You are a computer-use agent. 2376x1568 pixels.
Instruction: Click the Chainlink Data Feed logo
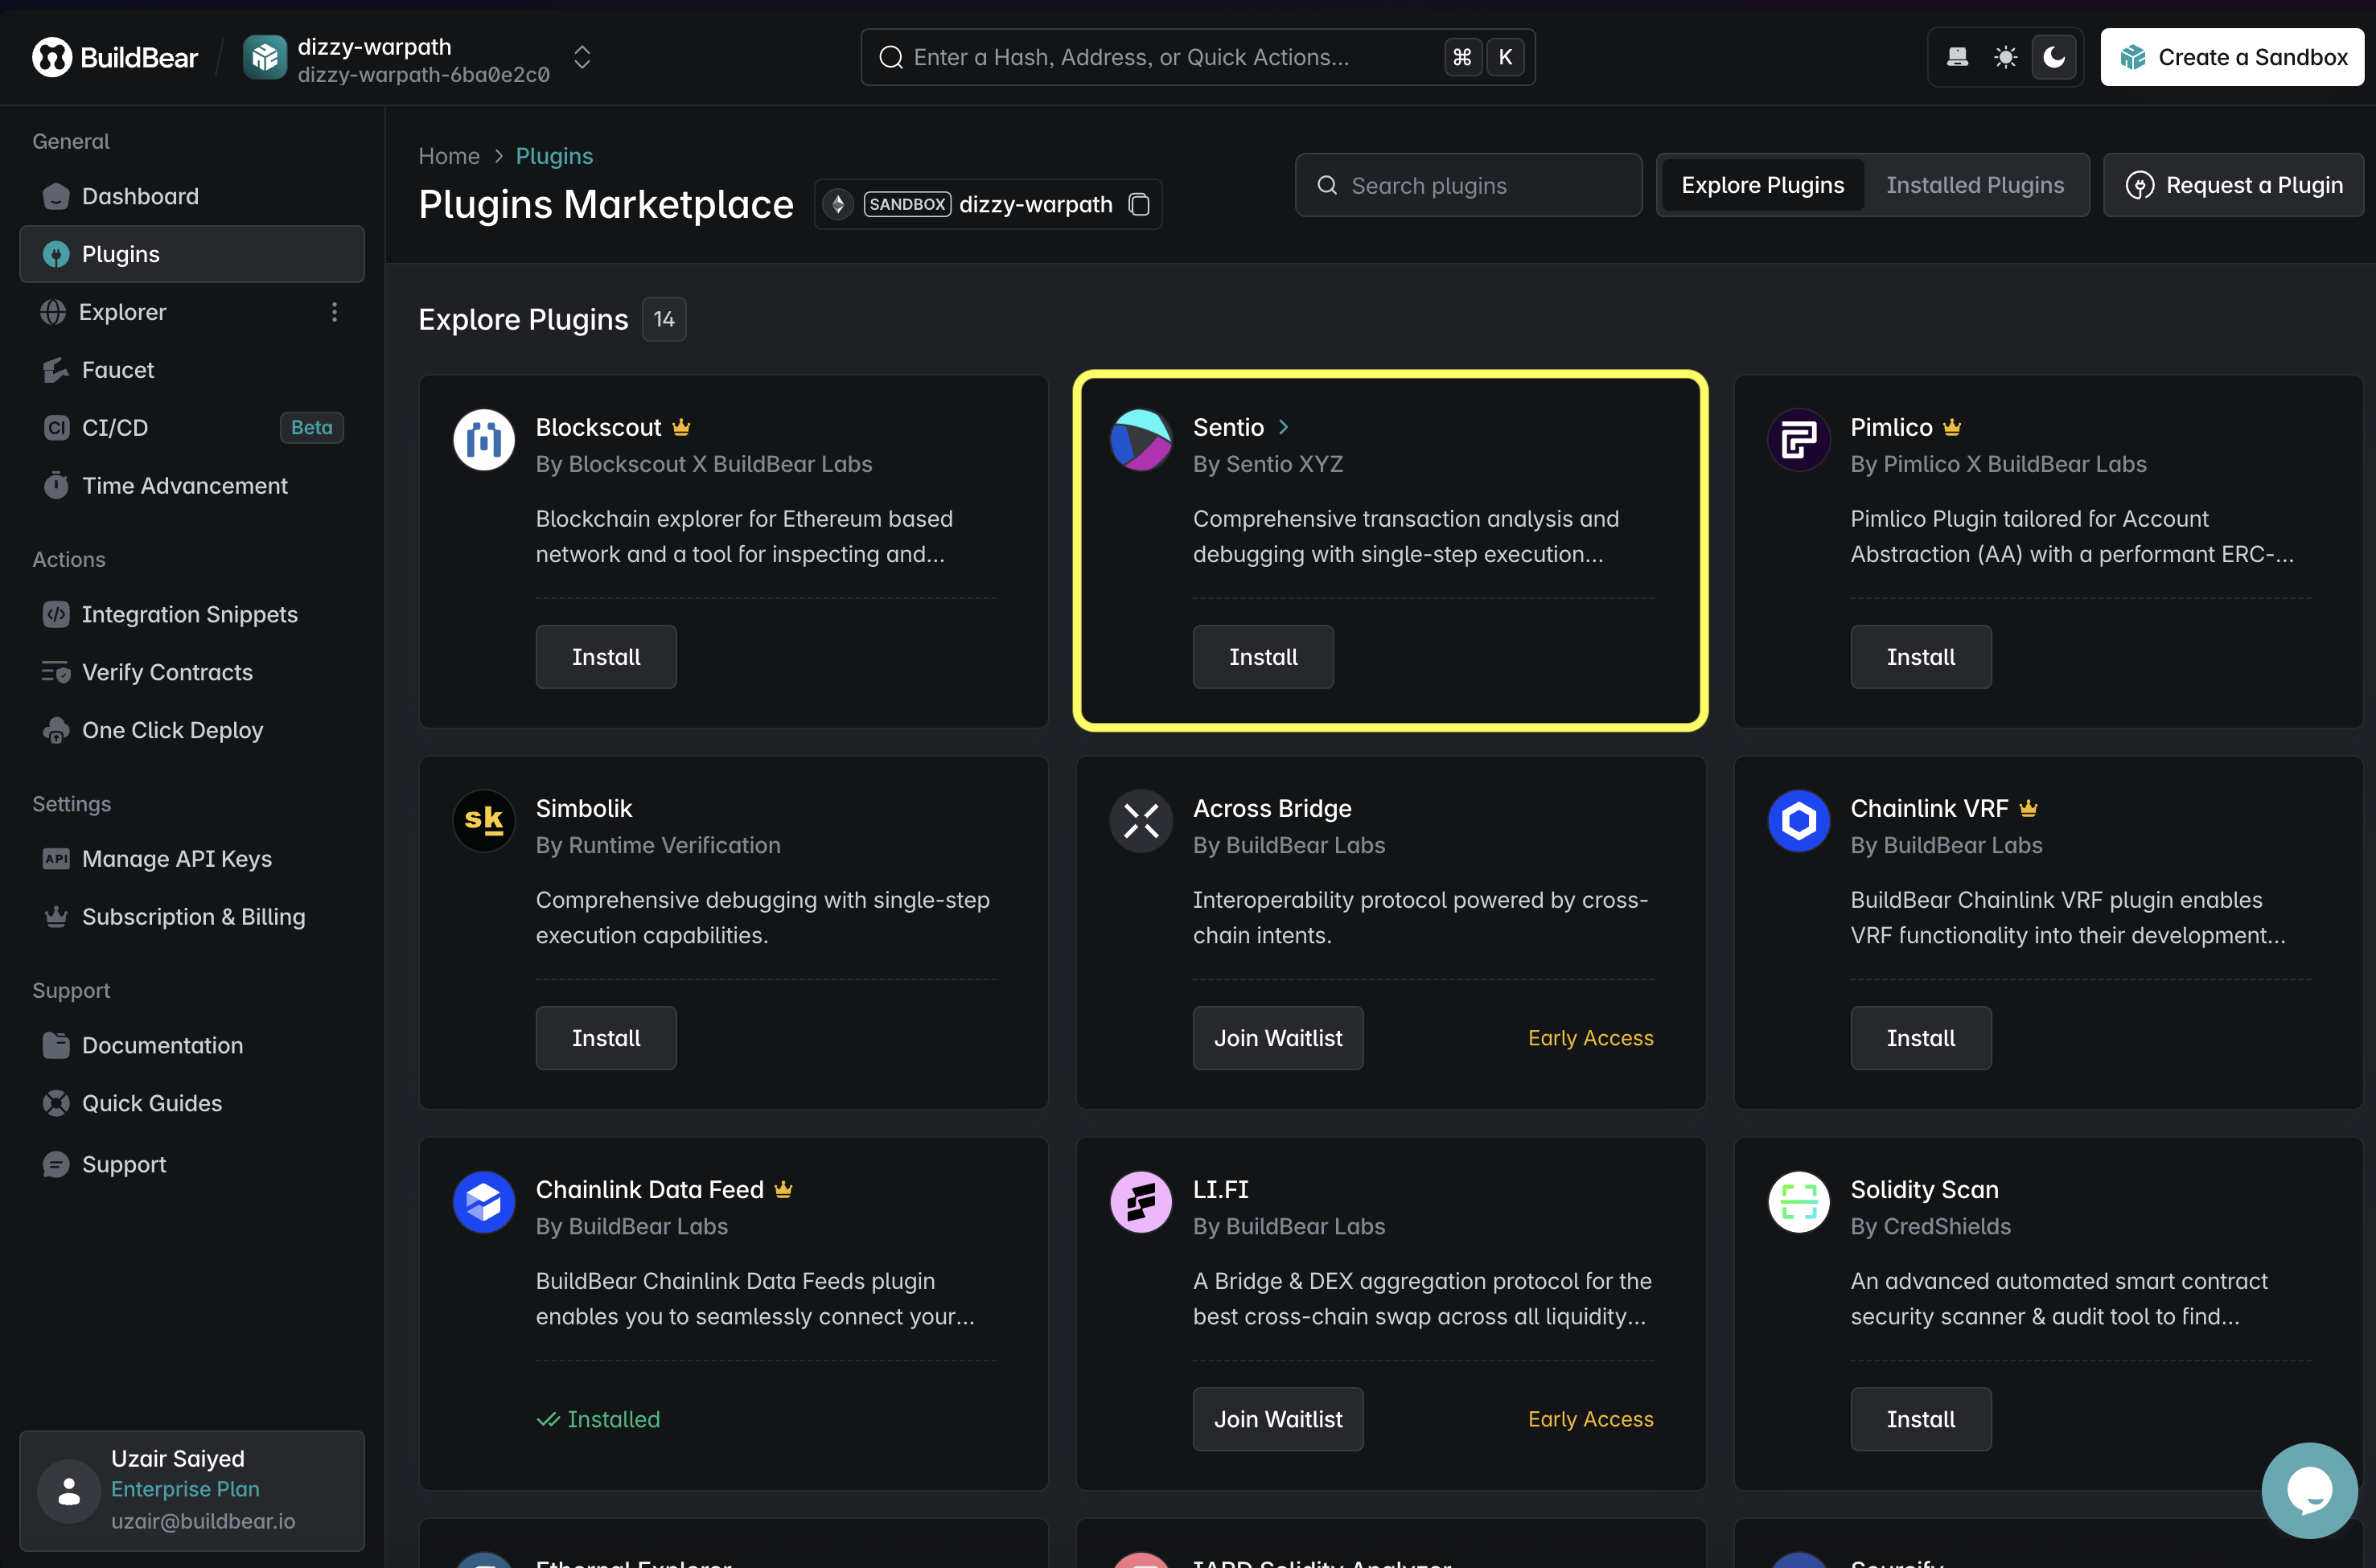click(484, 1201)
